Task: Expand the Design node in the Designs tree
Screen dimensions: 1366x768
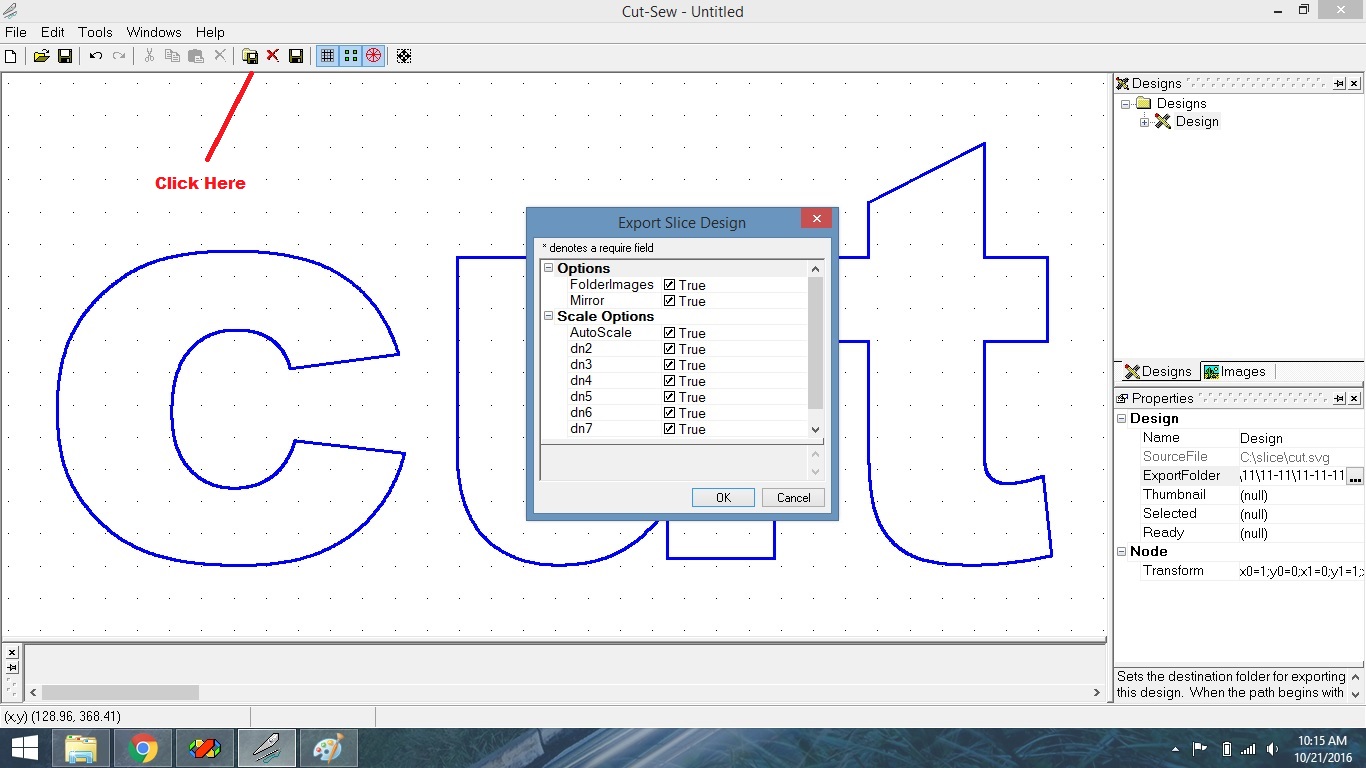Action: click(1144, 121)
